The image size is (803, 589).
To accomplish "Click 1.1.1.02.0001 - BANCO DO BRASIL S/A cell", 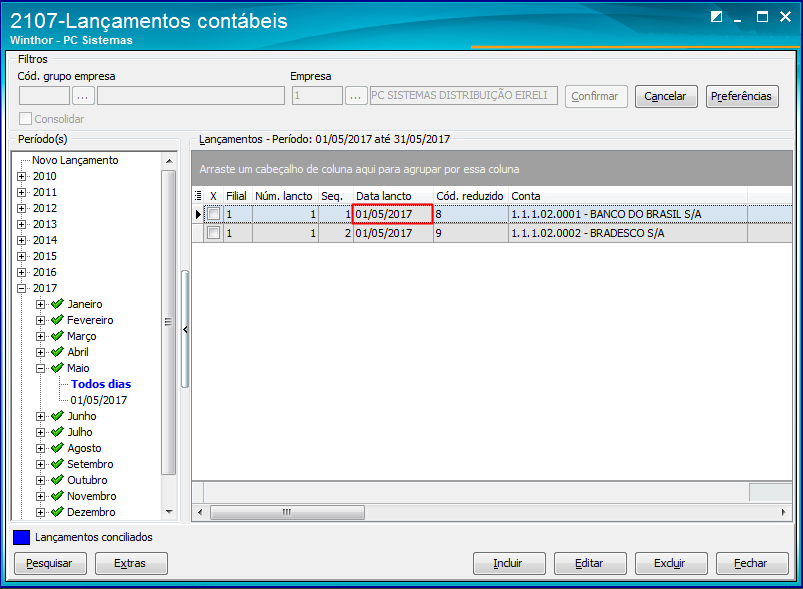I will (x=627, y=214).
